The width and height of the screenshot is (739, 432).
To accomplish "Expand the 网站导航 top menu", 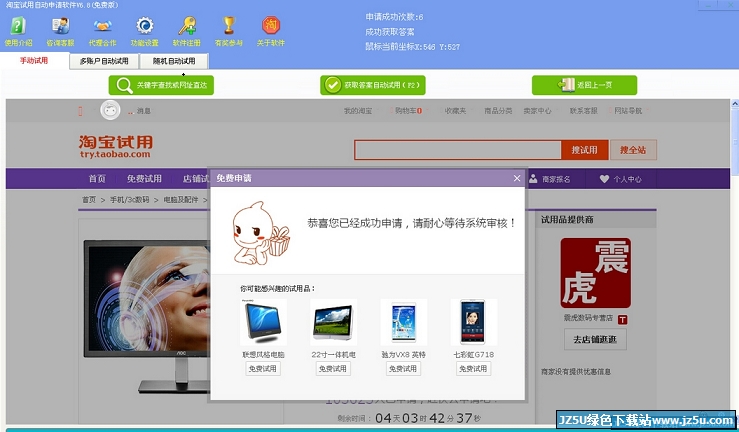I will 628,111.
